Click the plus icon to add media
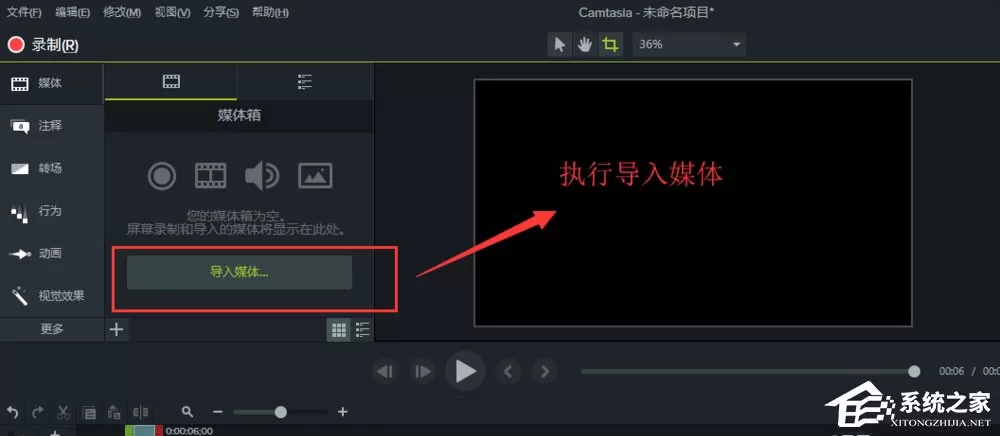Viewport: 1000px width, 436px height. [x=116, y=330]
